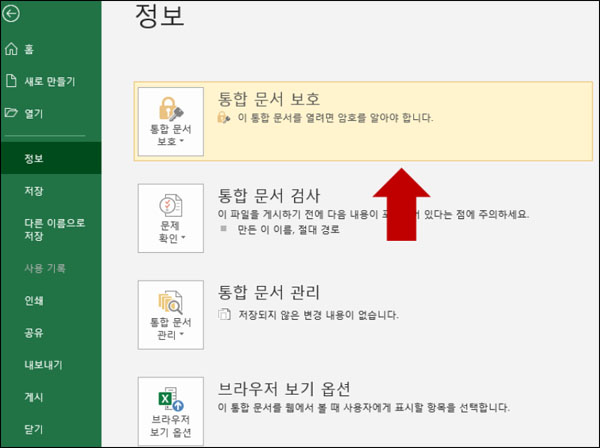Screen dimensions: 600x448
Task: Click description about web display items
Action: coord(364,407)
